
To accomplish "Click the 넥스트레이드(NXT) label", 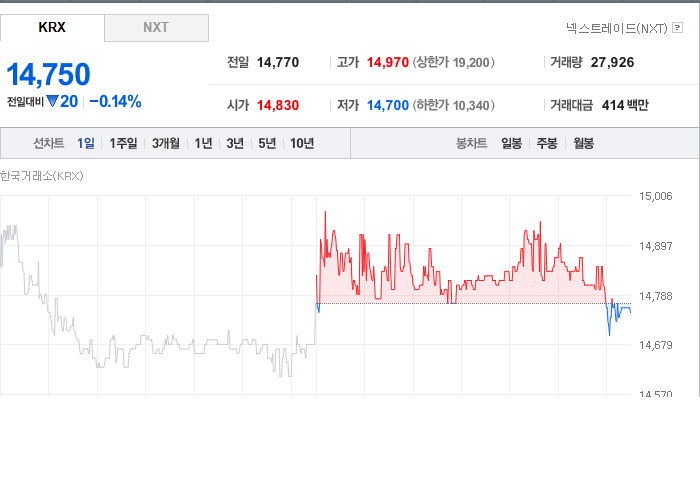I will 617,28.
